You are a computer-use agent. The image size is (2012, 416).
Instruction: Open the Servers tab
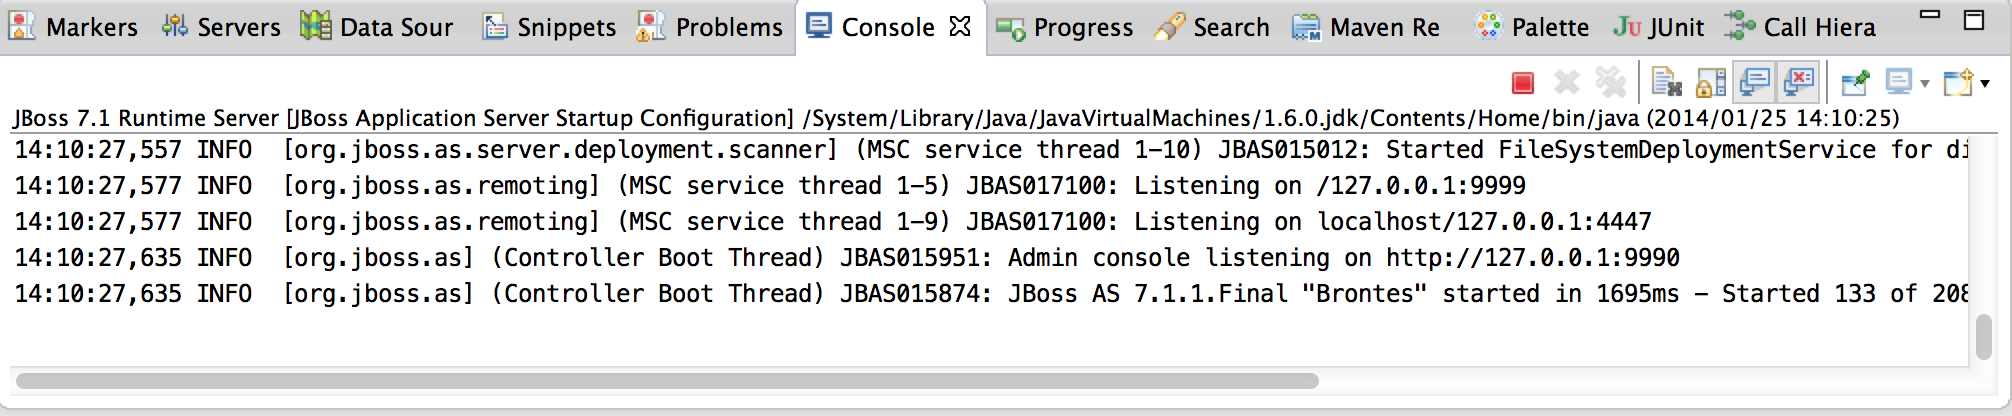pos(221,27)
